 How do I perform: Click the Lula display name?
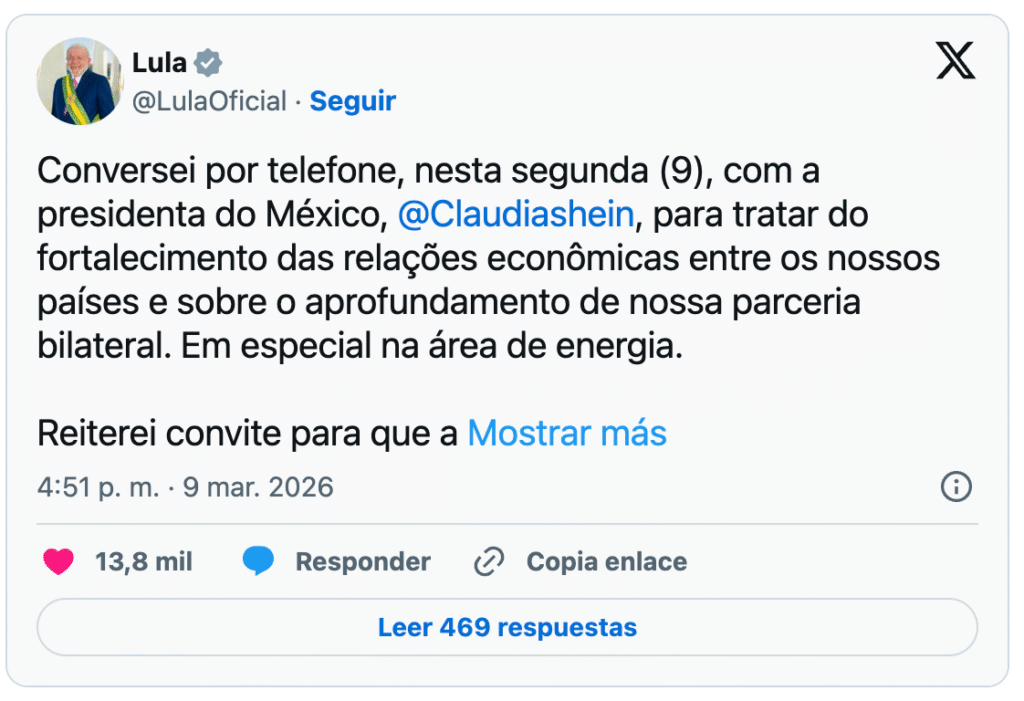pyautogui.click(x=159, y=63)
